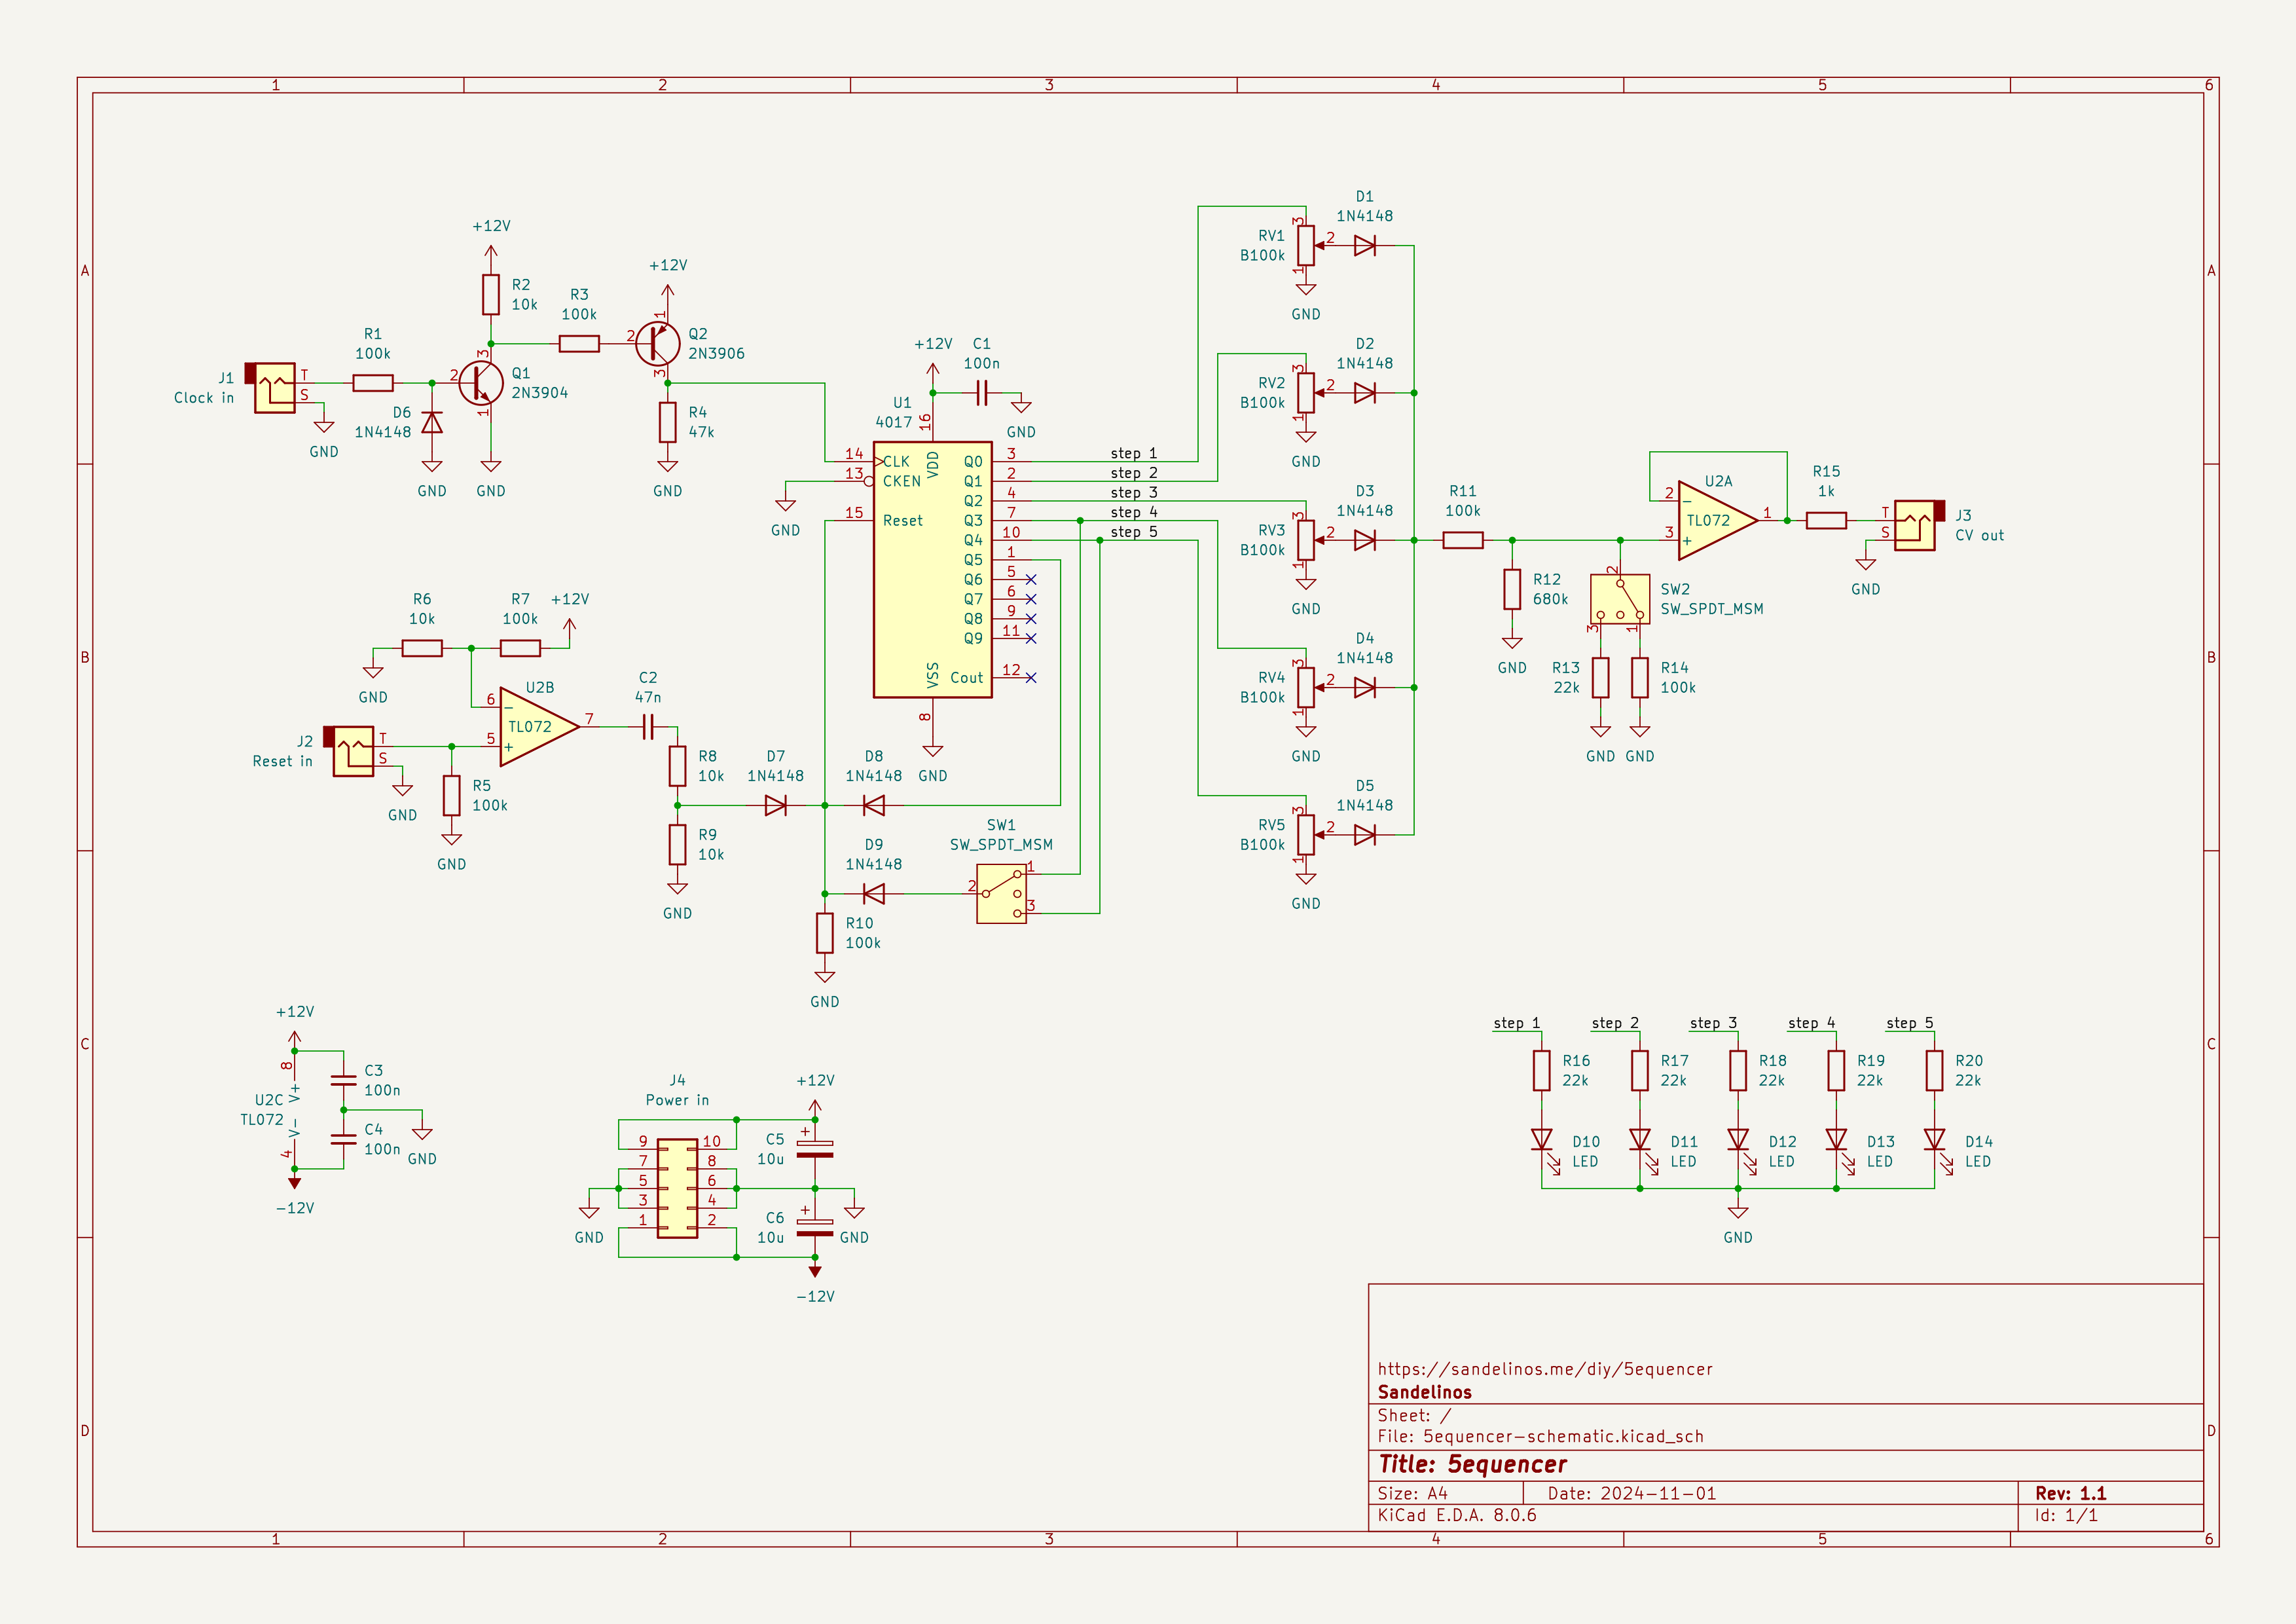Select polarized capacitor C5 10u symbol
Image resolution: width=2296 pixels, height=1624 pixels.
(x=815, y=1148)
